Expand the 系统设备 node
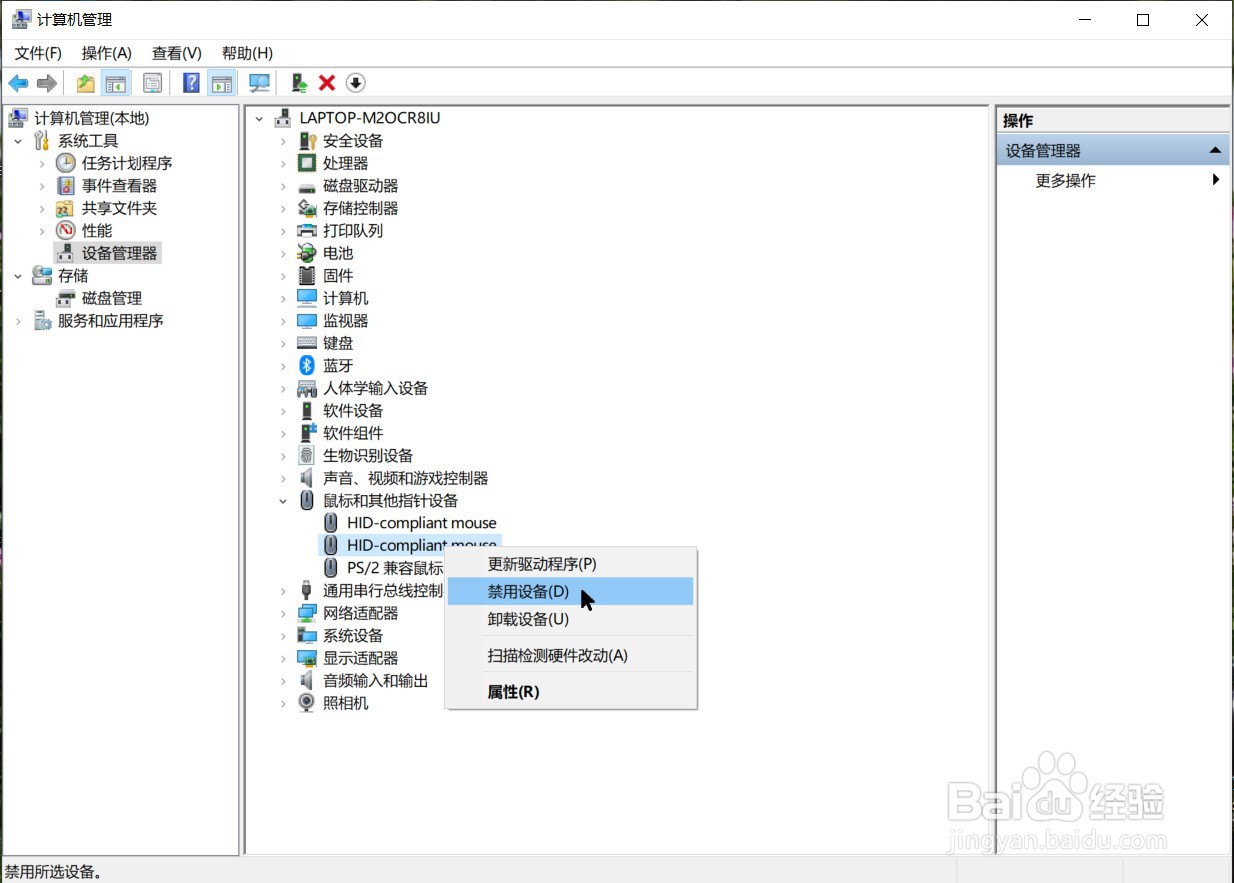This screenshot has width=1234, height=883. (x=283, y=636)
